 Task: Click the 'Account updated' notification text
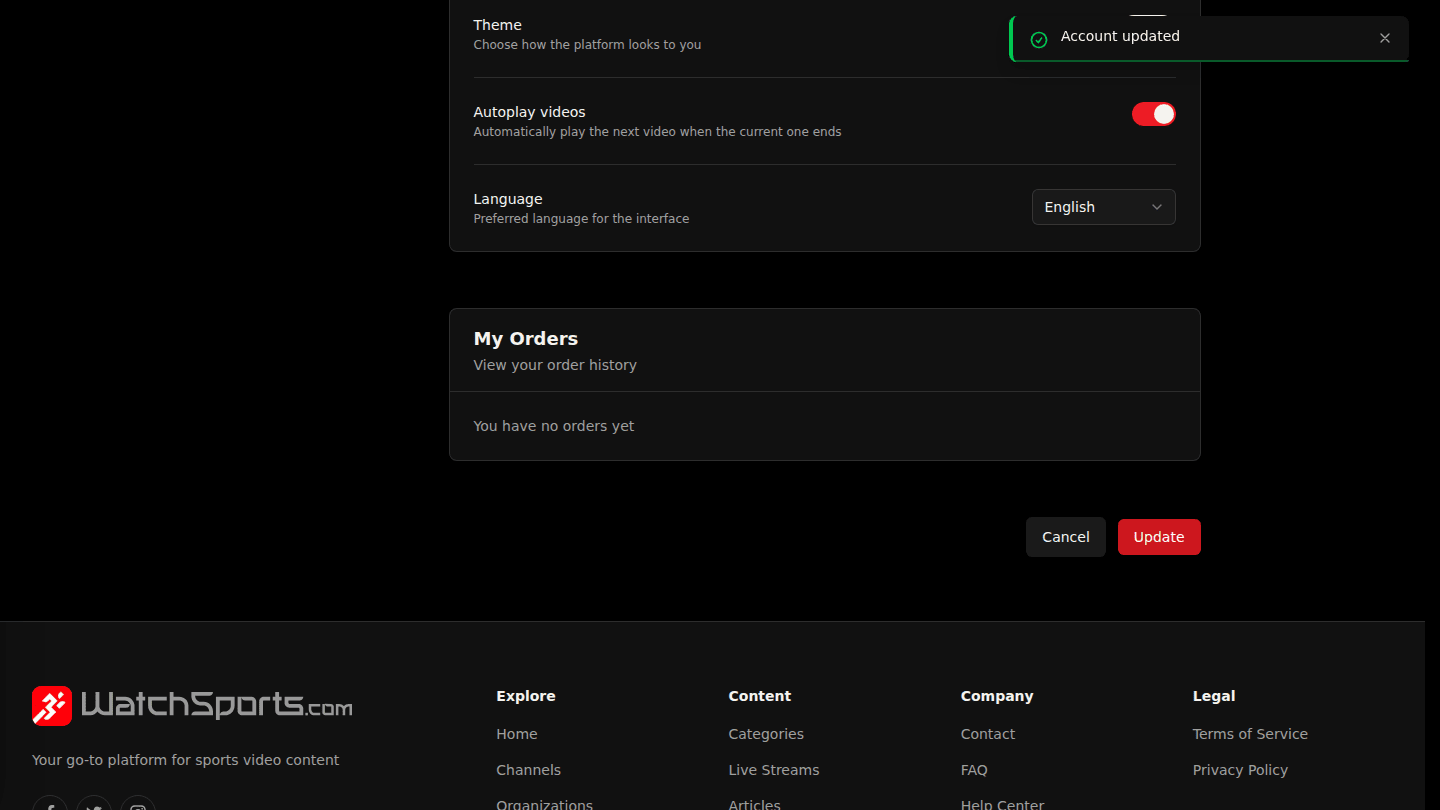[1120, 36]
